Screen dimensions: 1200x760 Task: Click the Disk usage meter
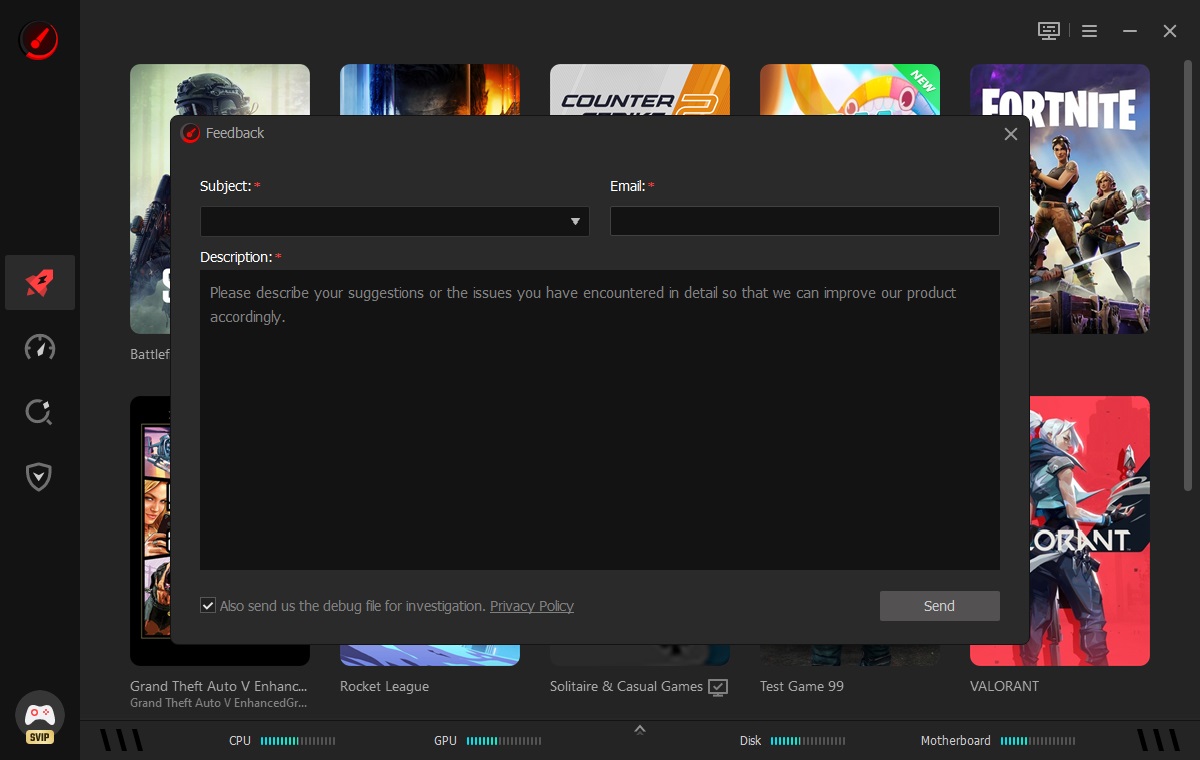[808, 741]
